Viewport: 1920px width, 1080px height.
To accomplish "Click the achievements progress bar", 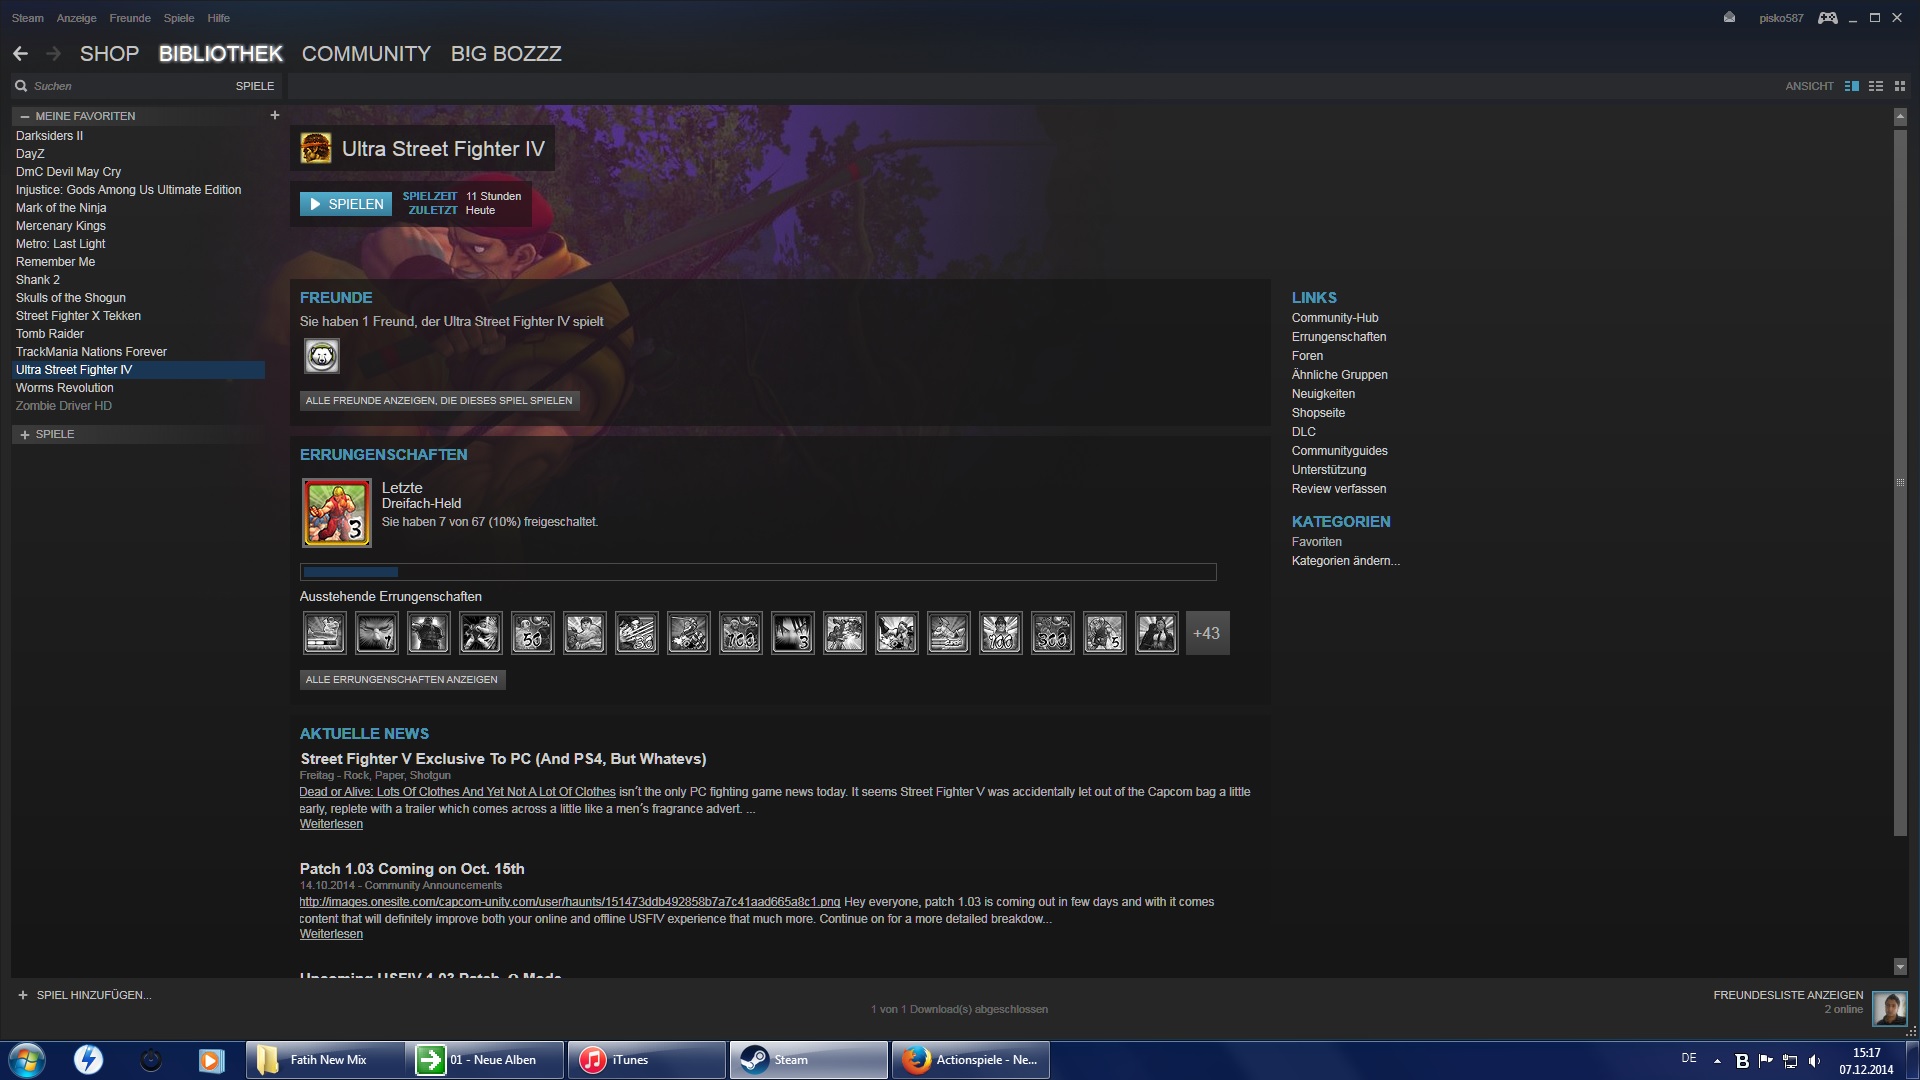I will coord(758,572).
